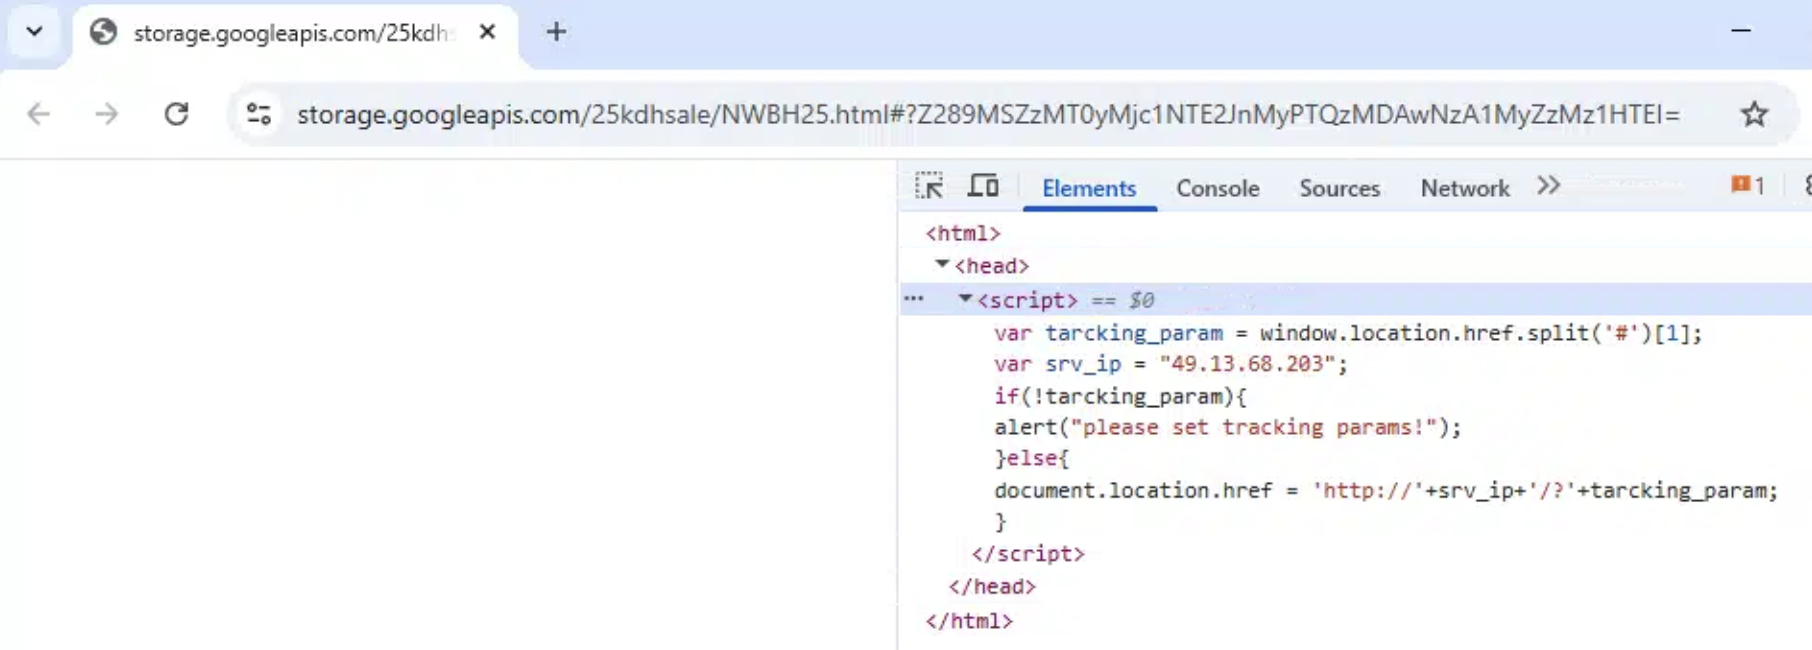Collapse the script element triangle

(x=965, y=299)
